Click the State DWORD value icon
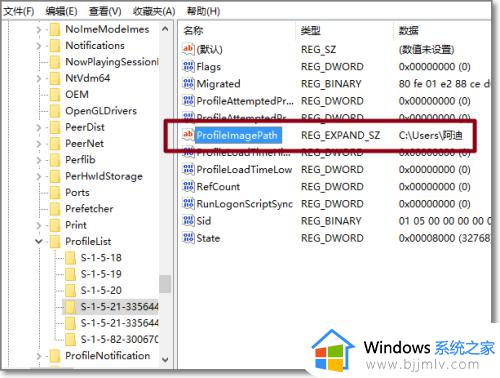 [188, 238]
